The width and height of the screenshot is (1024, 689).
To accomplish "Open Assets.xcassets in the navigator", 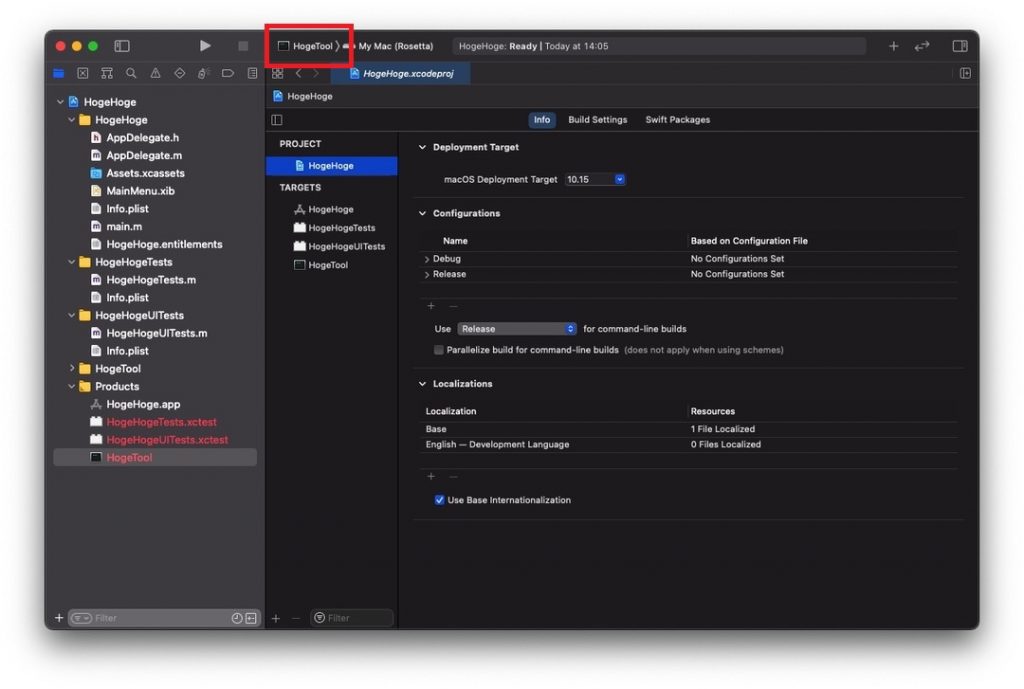I will click(x=145, y=173).
